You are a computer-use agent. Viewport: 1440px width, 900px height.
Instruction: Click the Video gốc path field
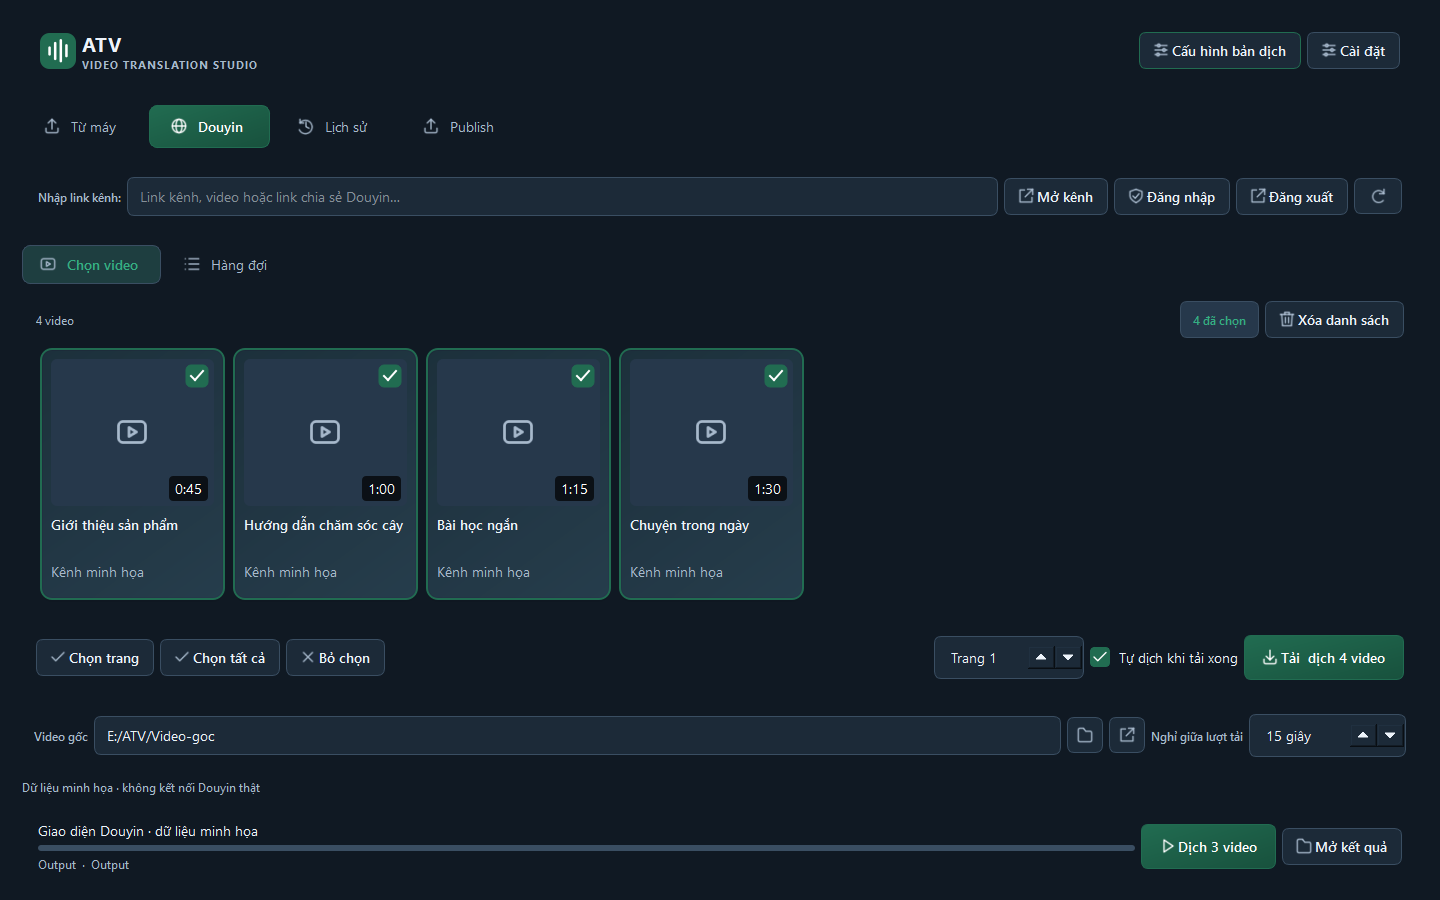tap(577, 736)
